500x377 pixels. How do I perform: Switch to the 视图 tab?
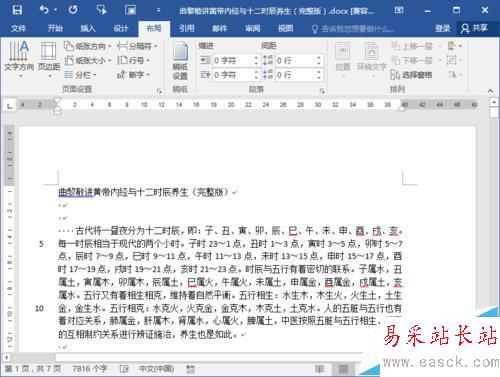[286, 29]
